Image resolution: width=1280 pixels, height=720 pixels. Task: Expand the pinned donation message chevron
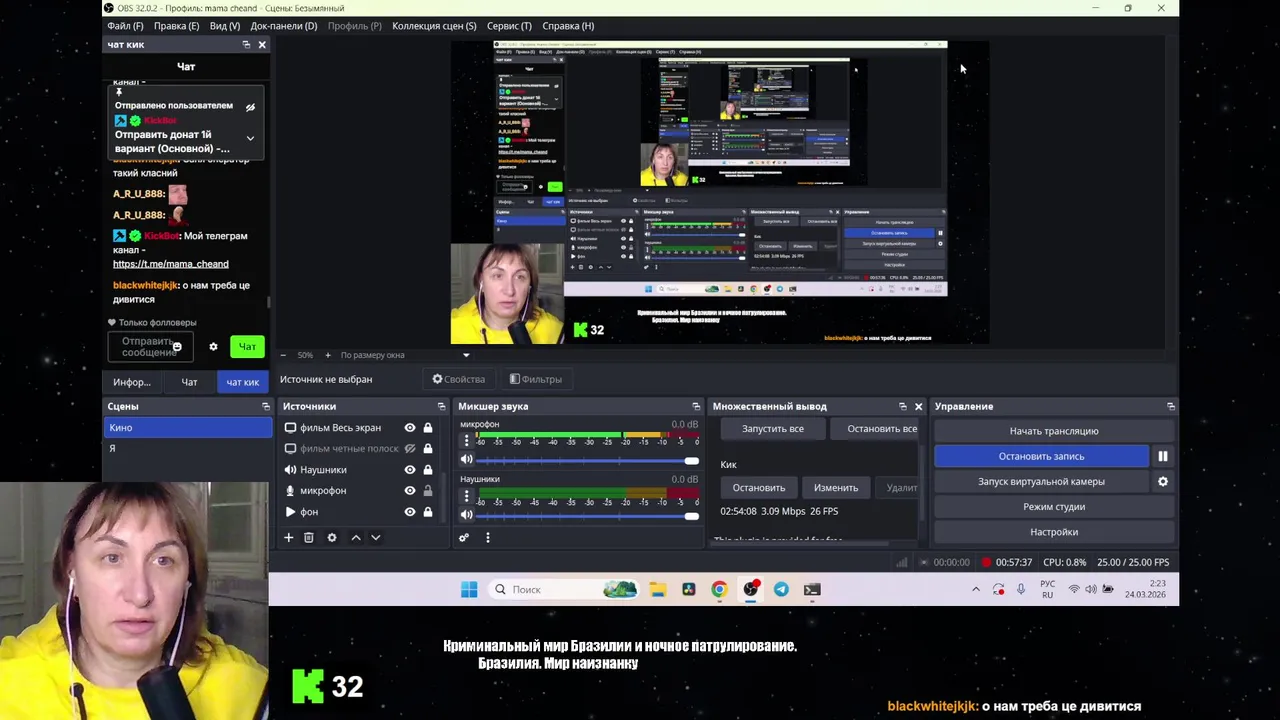pyautogui.click(x=250, y=139)
